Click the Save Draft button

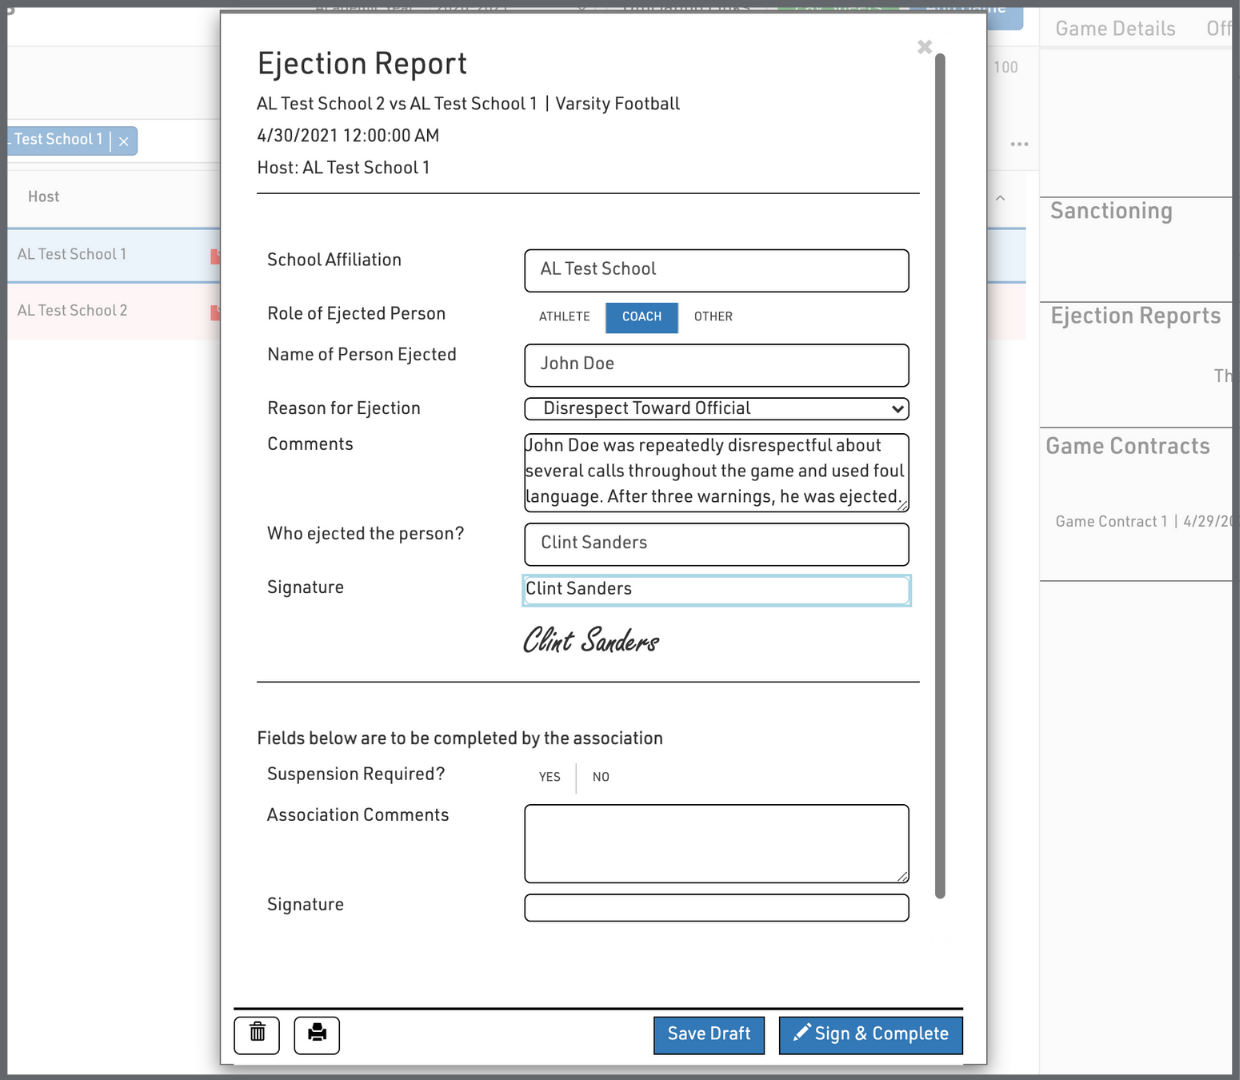709,1034
